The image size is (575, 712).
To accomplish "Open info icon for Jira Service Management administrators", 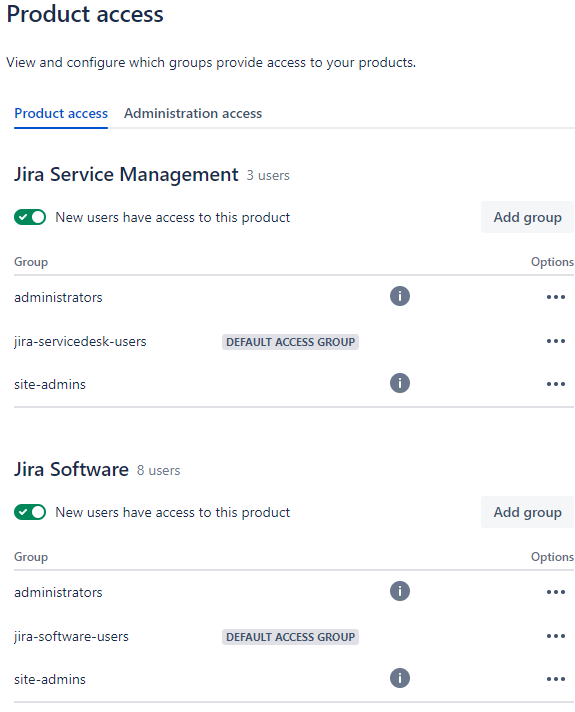I will (400, 297).
